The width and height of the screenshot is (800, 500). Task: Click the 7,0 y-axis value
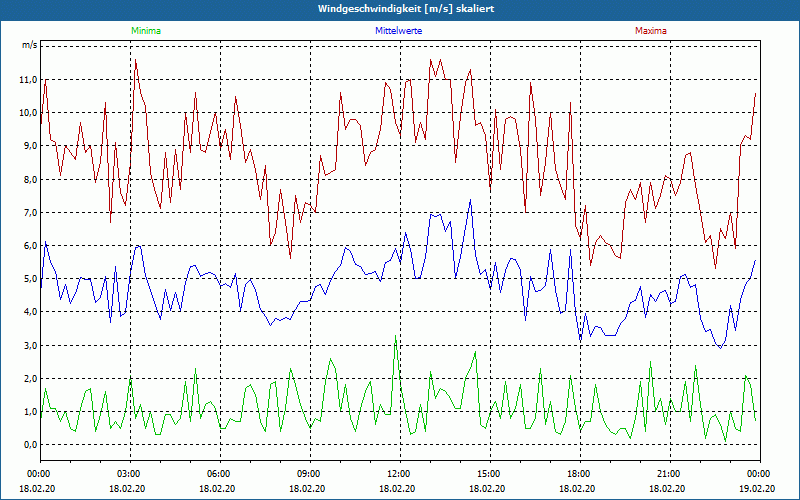(30, 213)
